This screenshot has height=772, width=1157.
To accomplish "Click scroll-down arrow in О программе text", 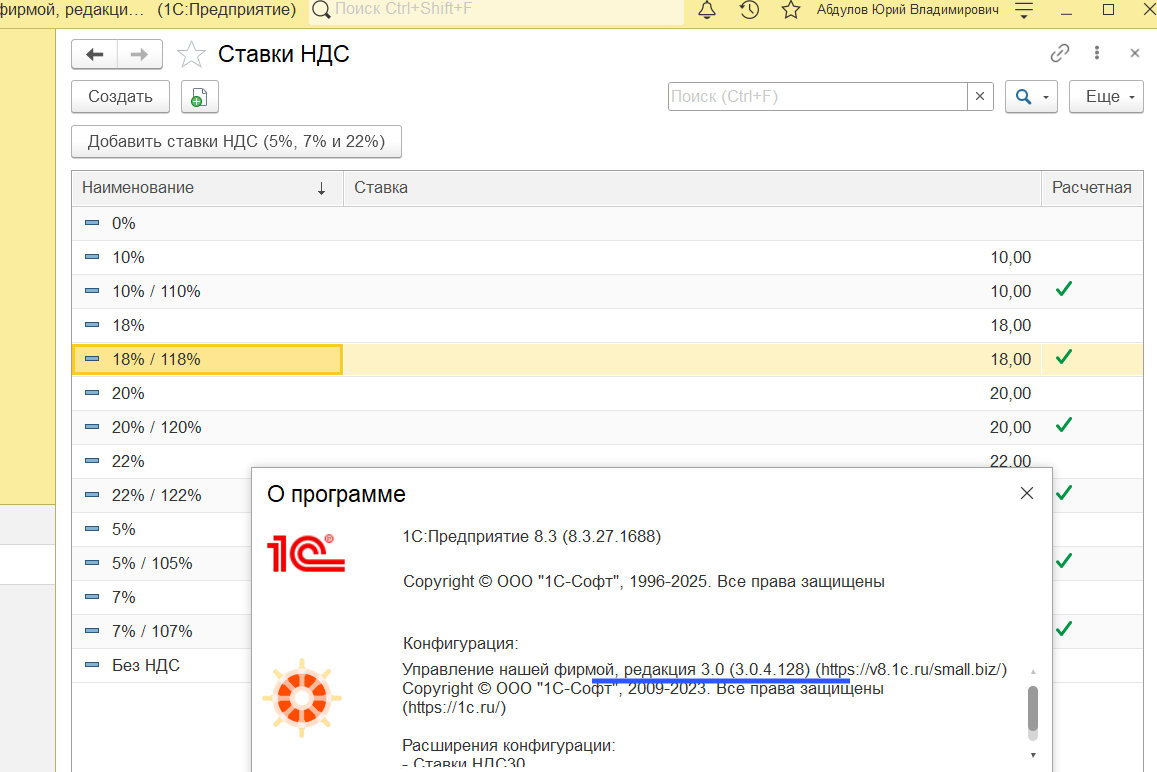I will click(x=1033, y=755).
